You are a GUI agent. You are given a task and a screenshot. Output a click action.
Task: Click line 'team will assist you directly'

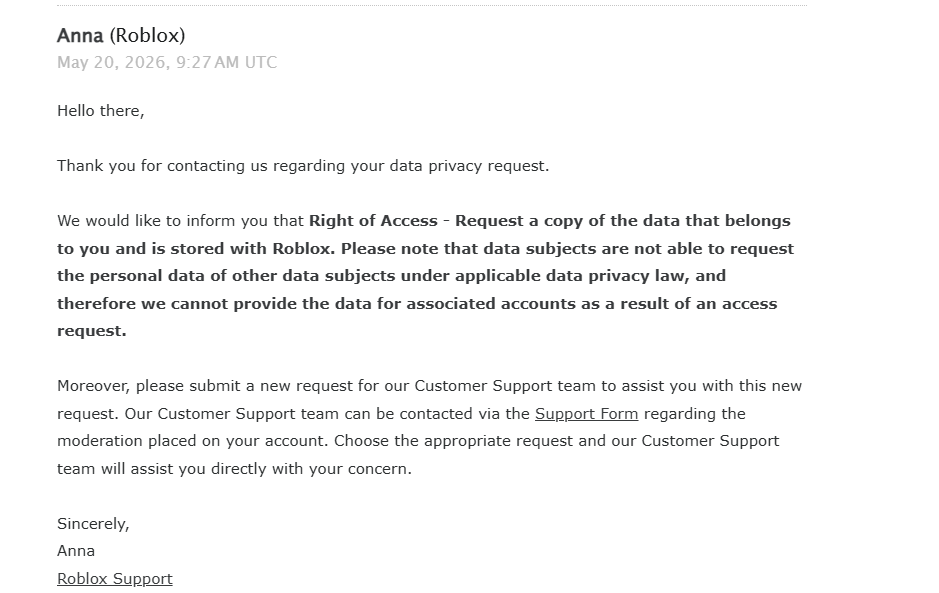pyautogui.click(x=235, y=468)
